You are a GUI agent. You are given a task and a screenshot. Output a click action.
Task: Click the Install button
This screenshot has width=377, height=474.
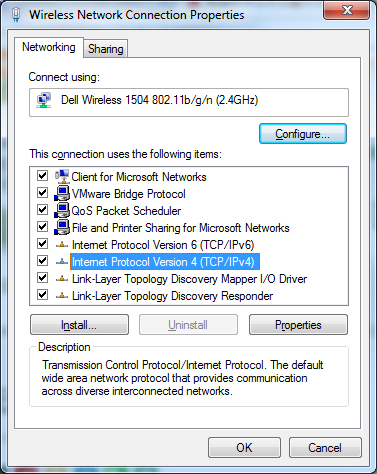(79, 325)
